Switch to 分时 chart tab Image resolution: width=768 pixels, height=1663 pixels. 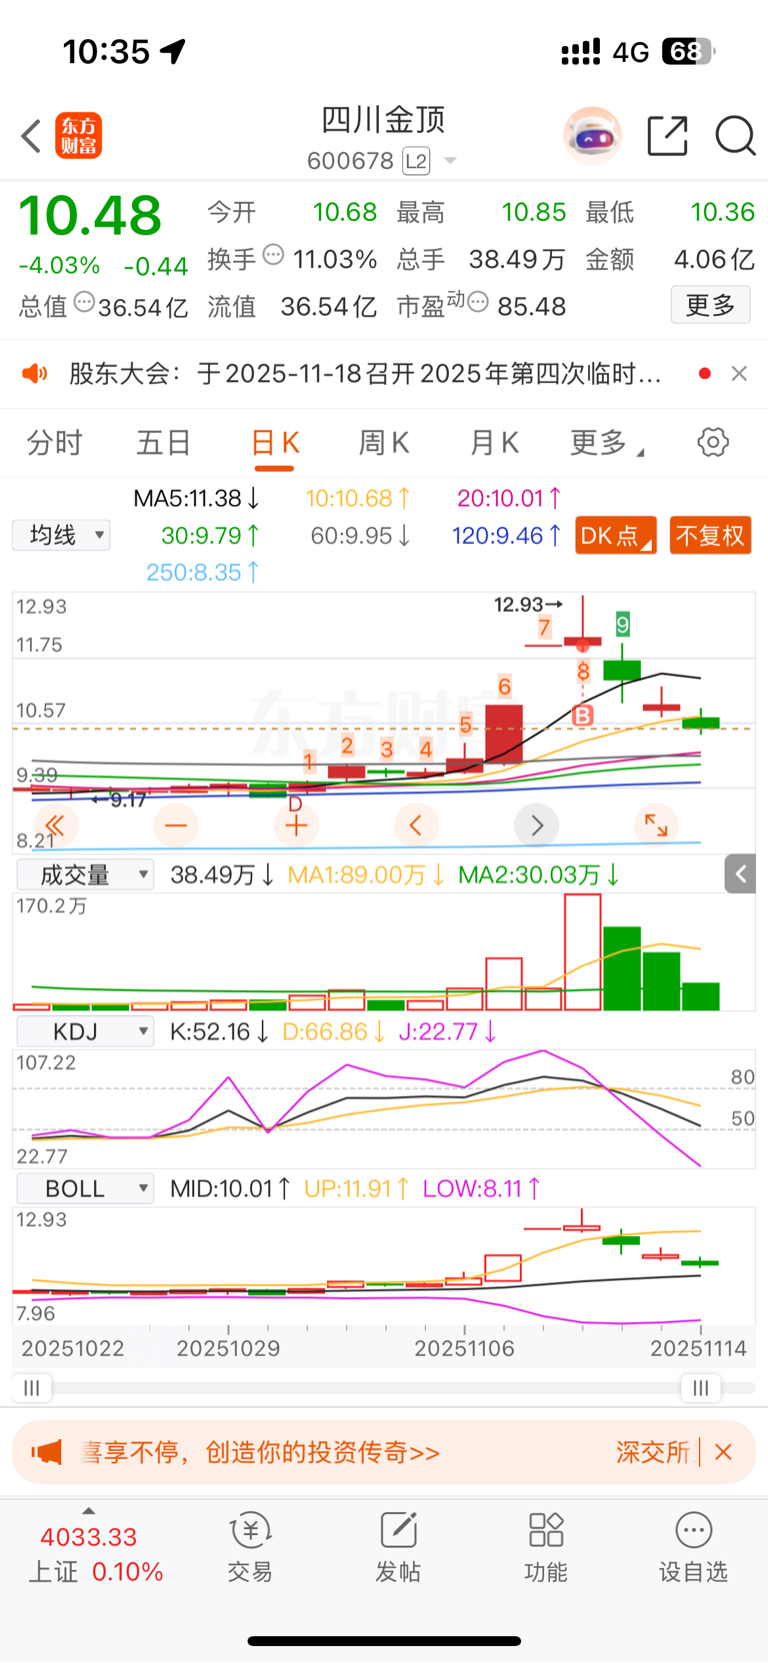pos(54,442)
